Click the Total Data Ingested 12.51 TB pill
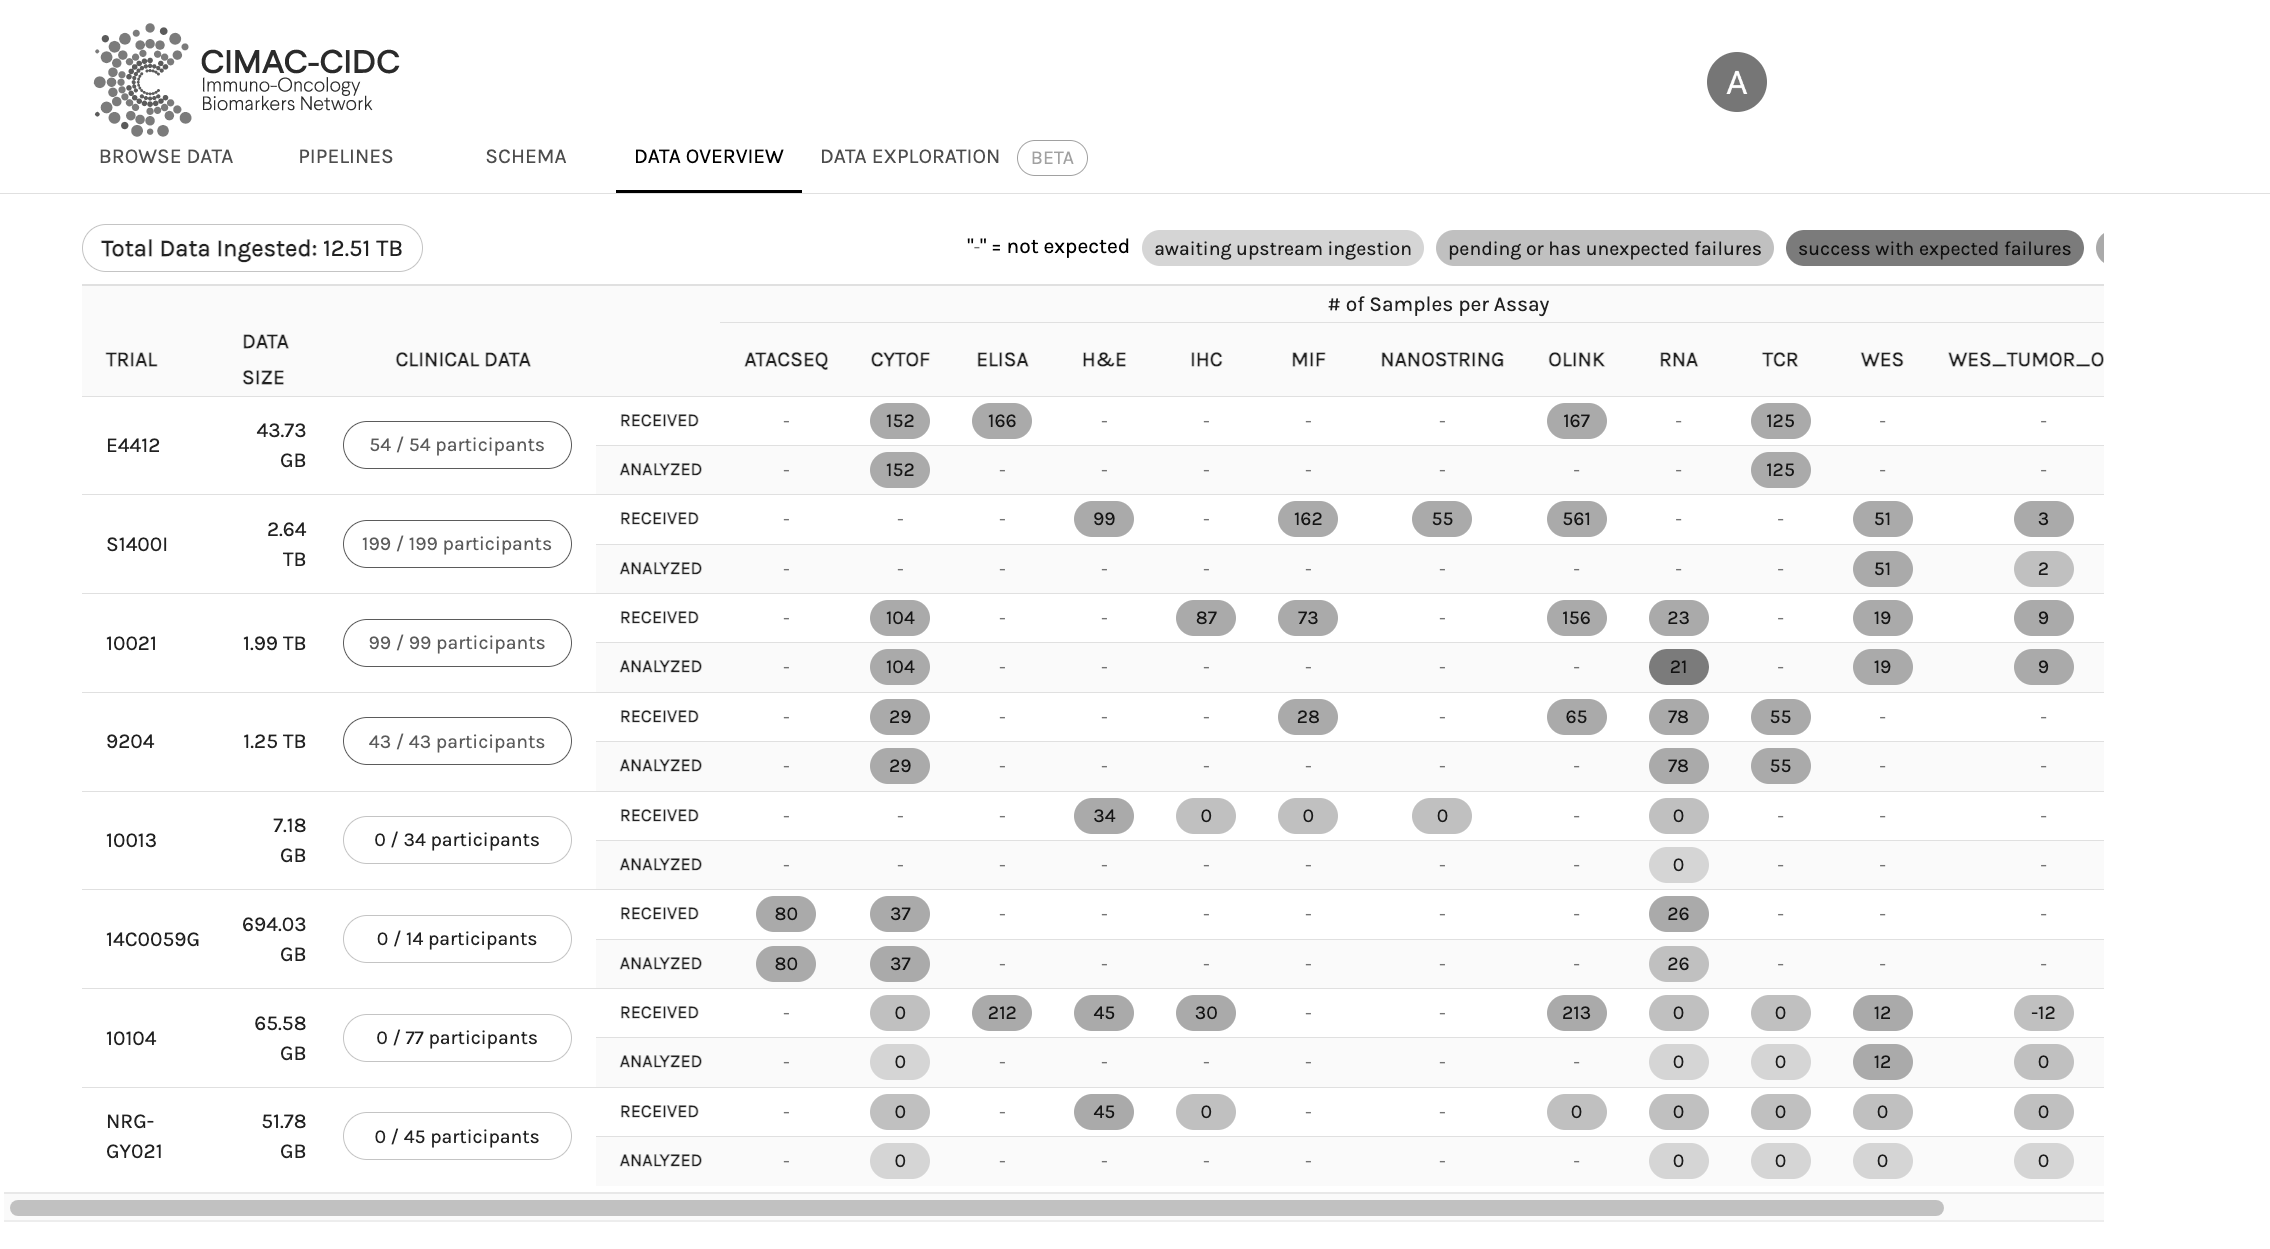 click(x=252, y=248)
